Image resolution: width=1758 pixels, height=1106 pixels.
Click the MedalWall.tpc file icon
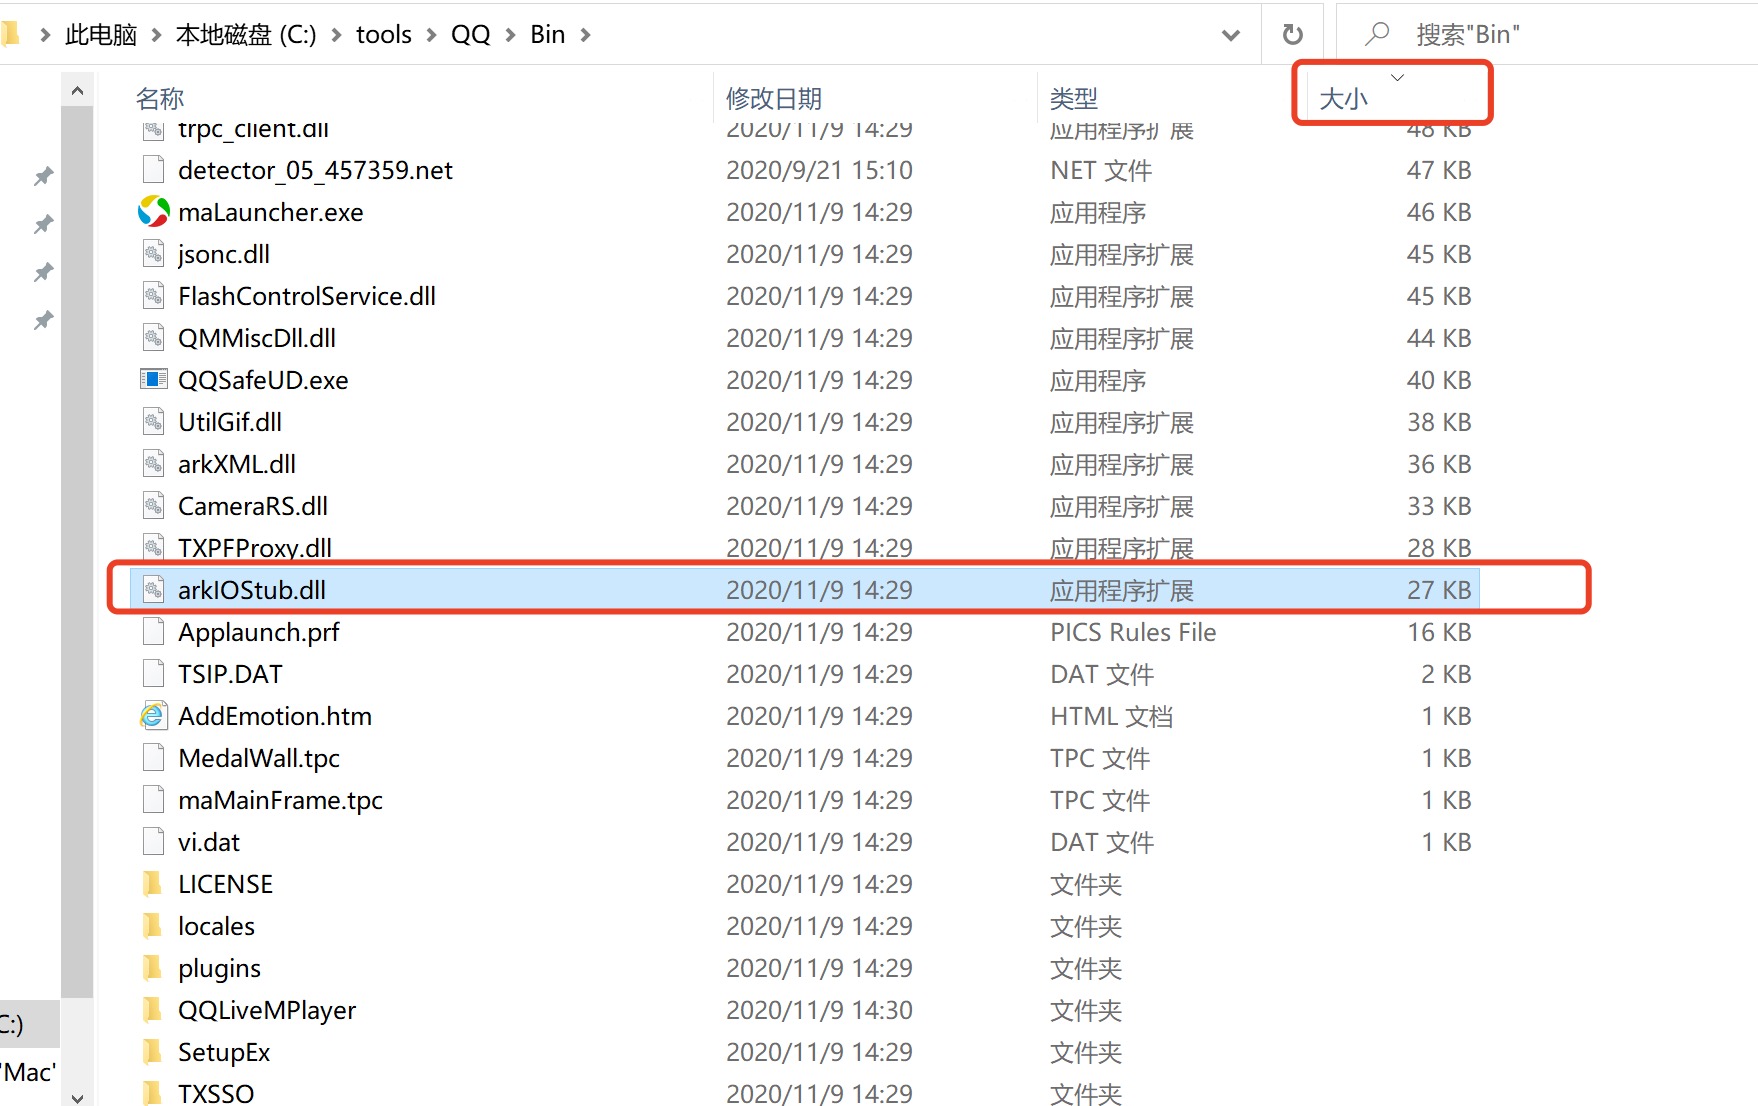click(153, 758)
